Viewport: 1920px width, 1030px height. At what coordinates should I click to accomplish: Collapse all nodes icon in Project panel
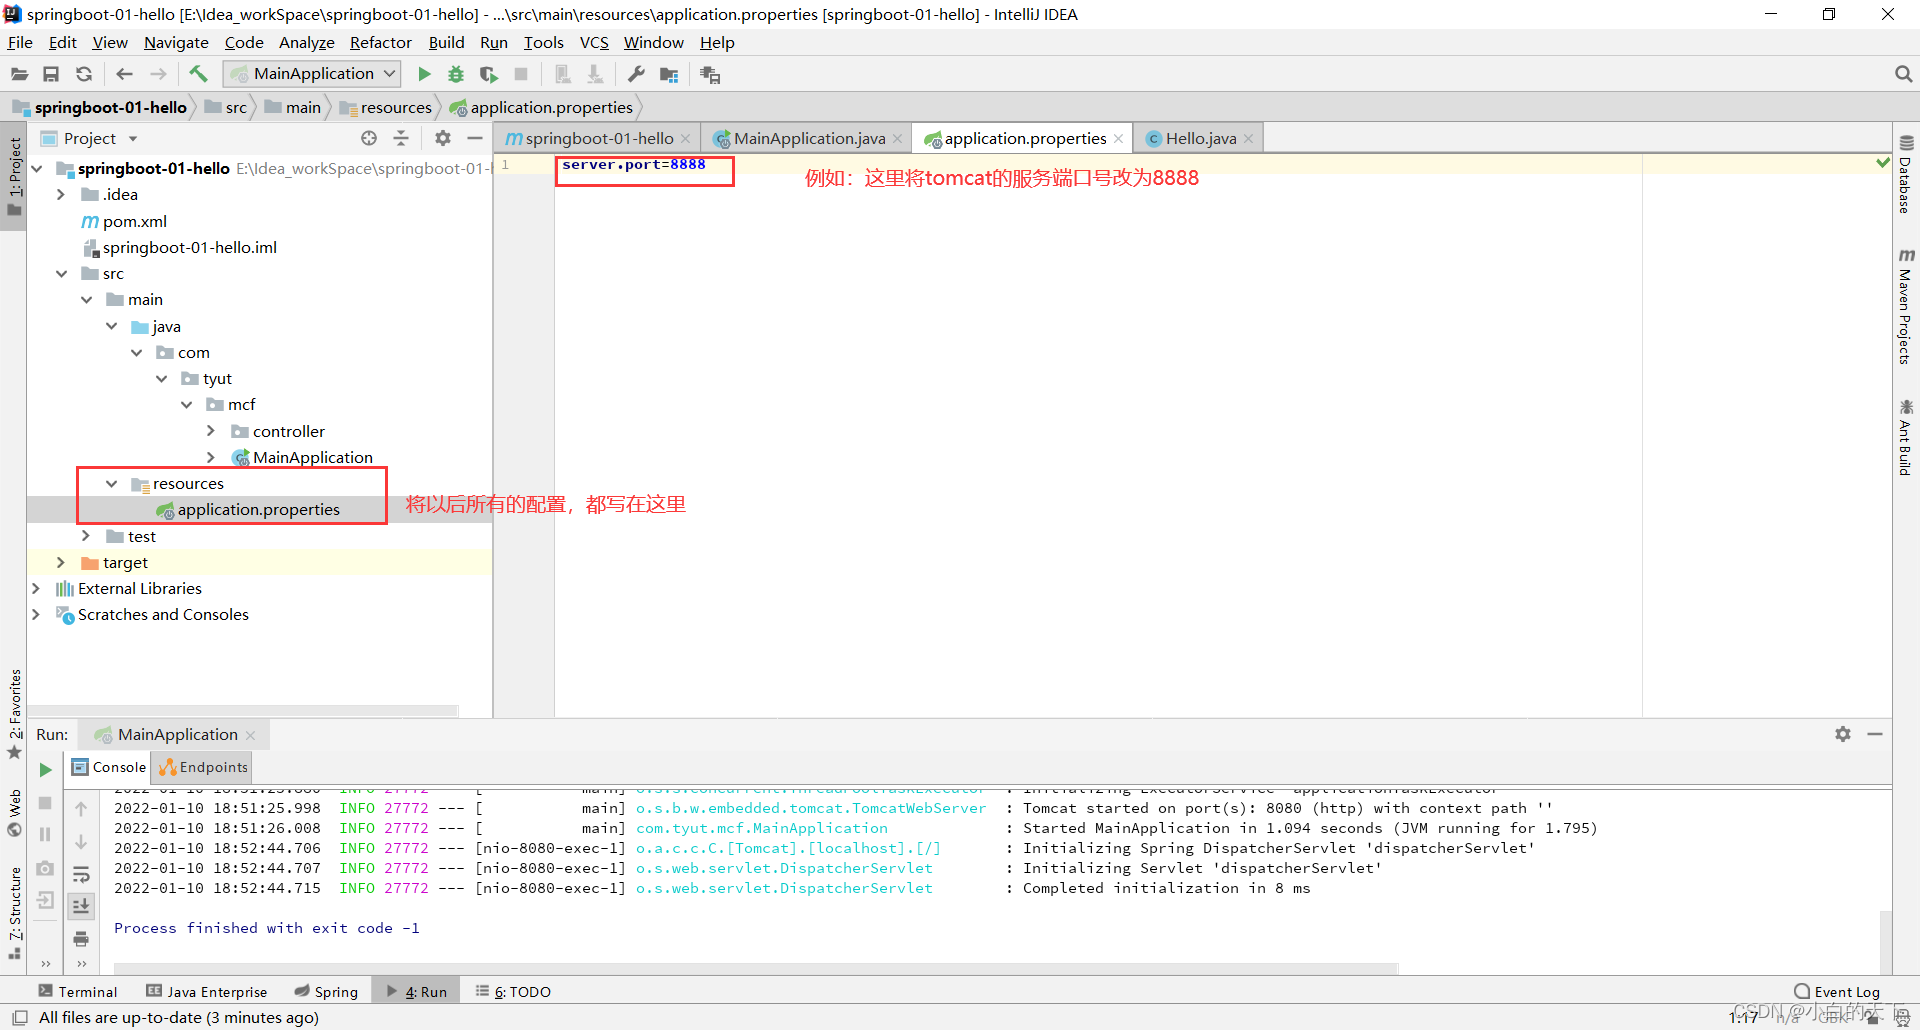click(401, 138)
